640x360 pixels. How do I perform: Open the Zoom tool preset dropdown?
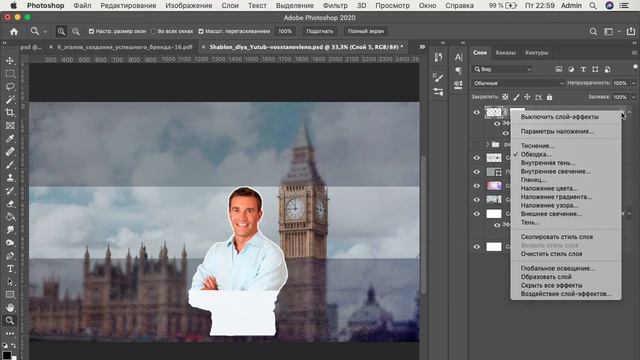click(x=45, y=31)
